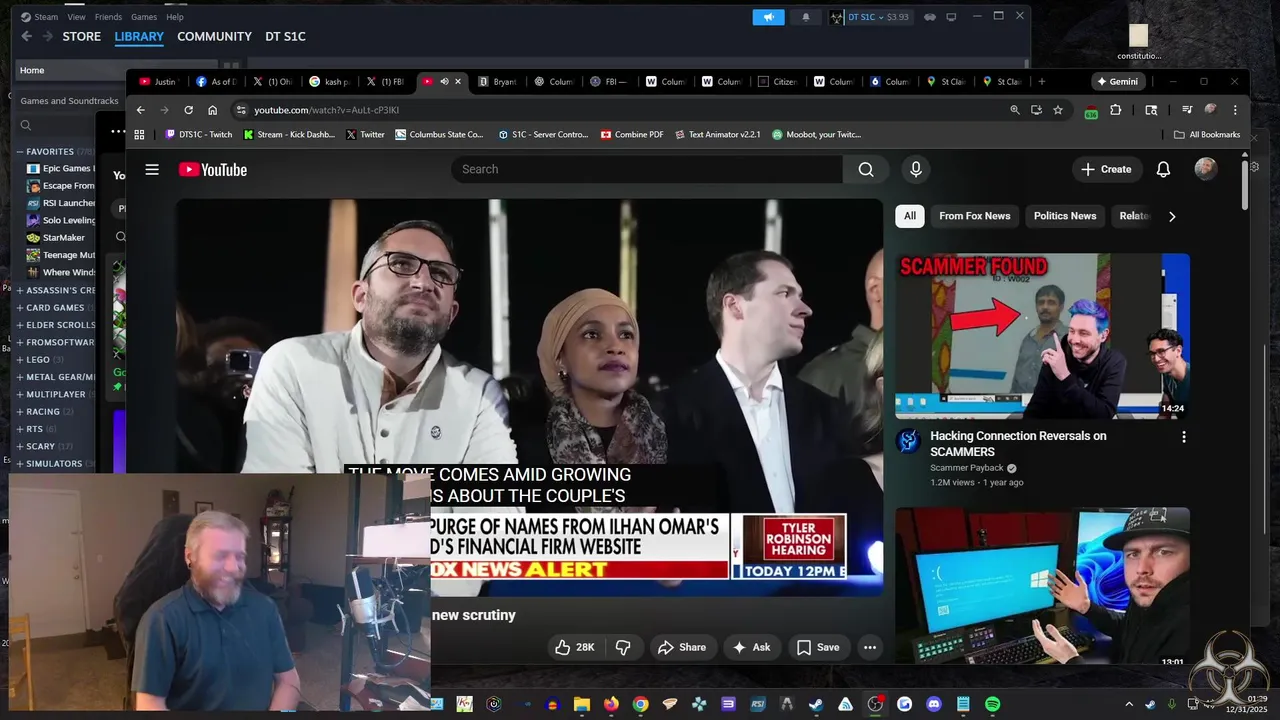
Task: Open more actions menu beside Save
Action: pyautogui.click(x=870, y=647)
